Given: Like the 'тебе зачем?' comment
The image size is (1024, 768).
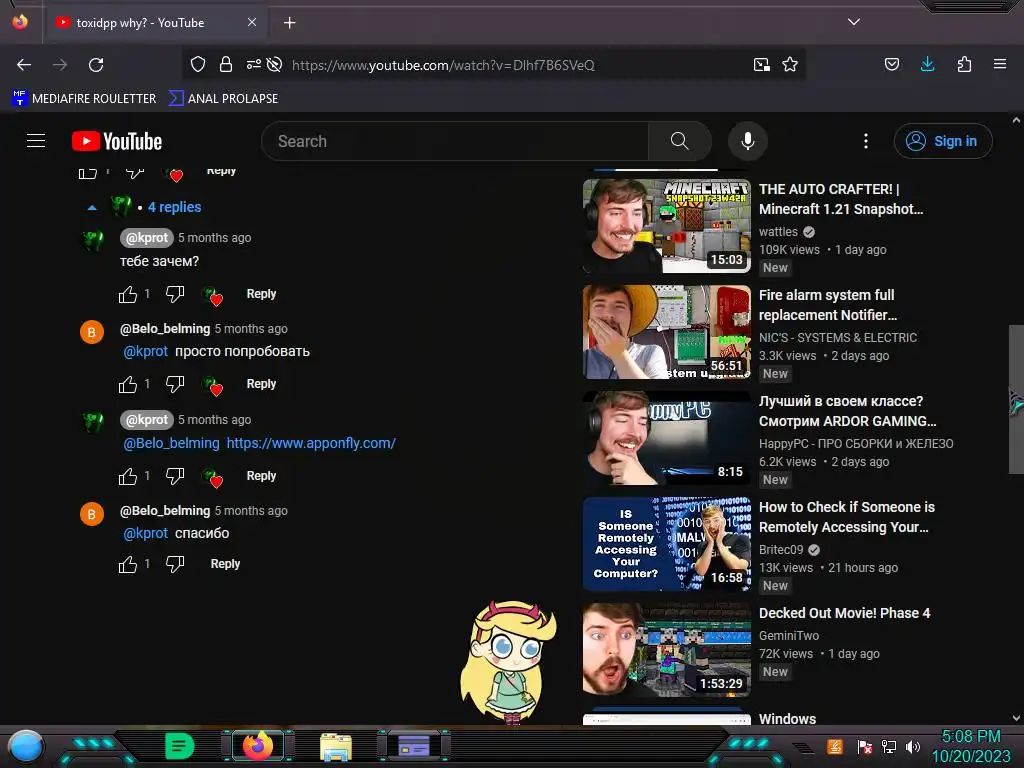Looking at the screenshot, I should 128,295.
